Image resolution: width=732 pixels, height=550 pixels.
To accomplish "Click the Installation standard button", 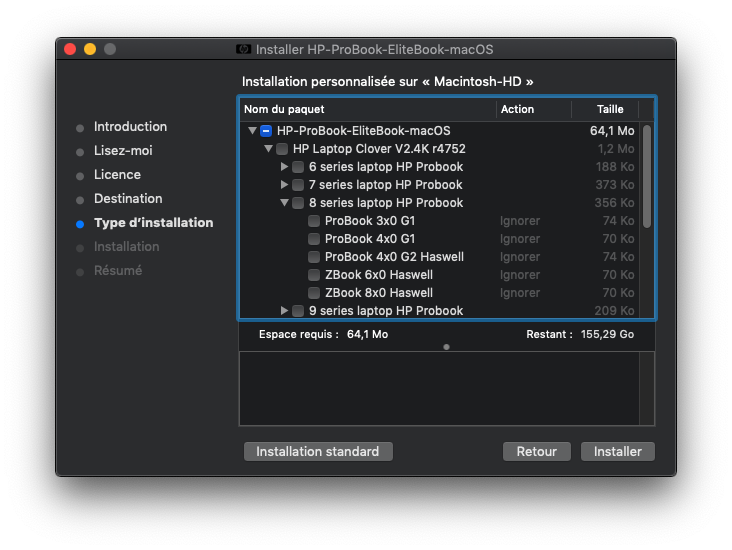I will [318, 451].
